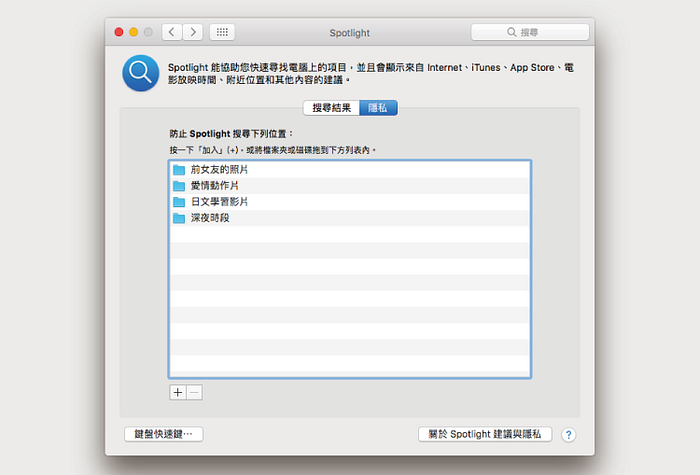
Task: Click the minus button to remove a location
Action: (194, 392)
